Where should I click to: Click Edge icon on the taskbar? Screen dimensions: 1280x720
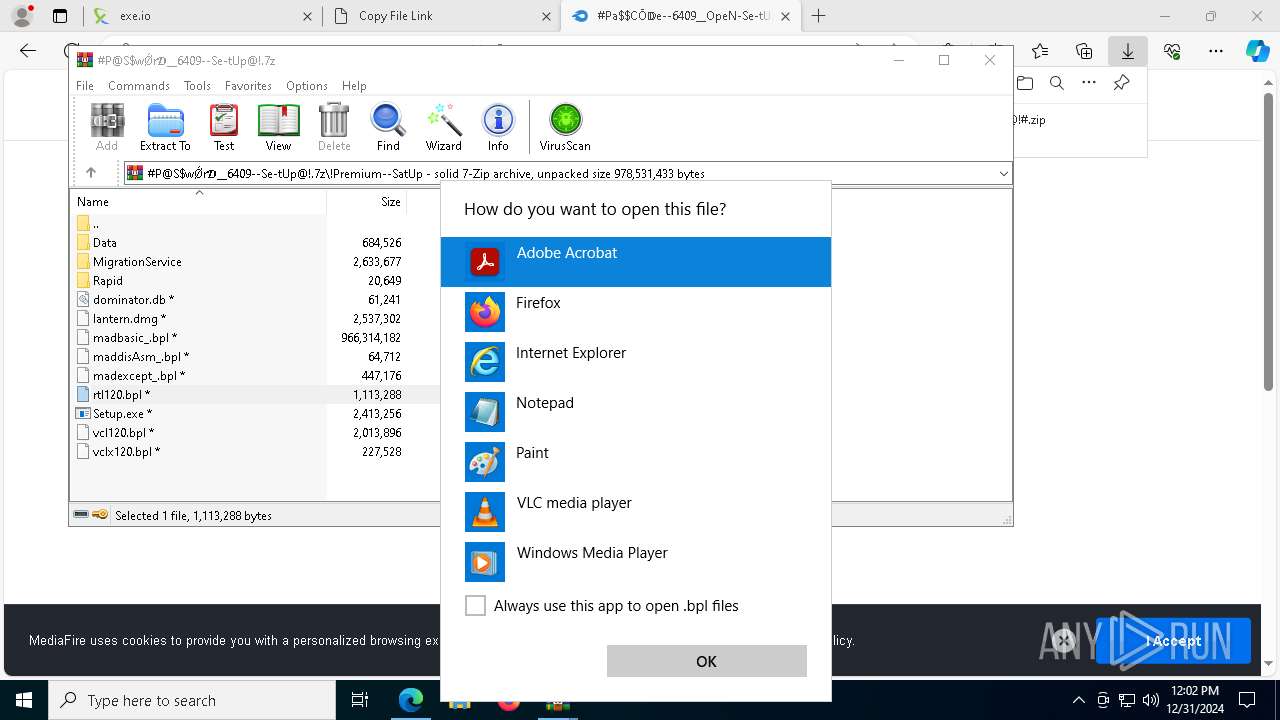[411, 701]
